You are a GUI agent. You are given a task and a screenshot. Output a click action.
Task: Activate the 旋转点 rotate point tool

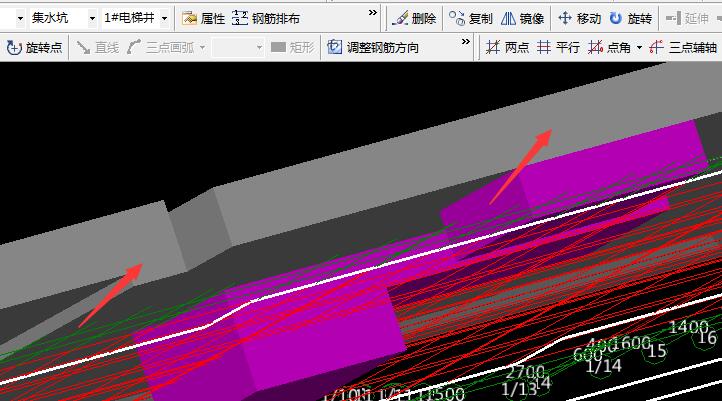[35, 47]
